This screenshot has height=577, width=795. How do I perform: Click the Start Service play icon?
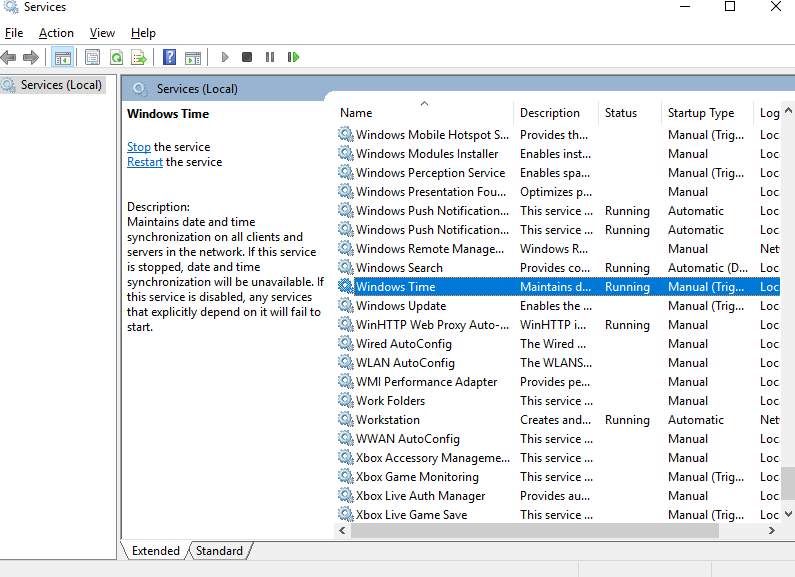pos(225,57)
